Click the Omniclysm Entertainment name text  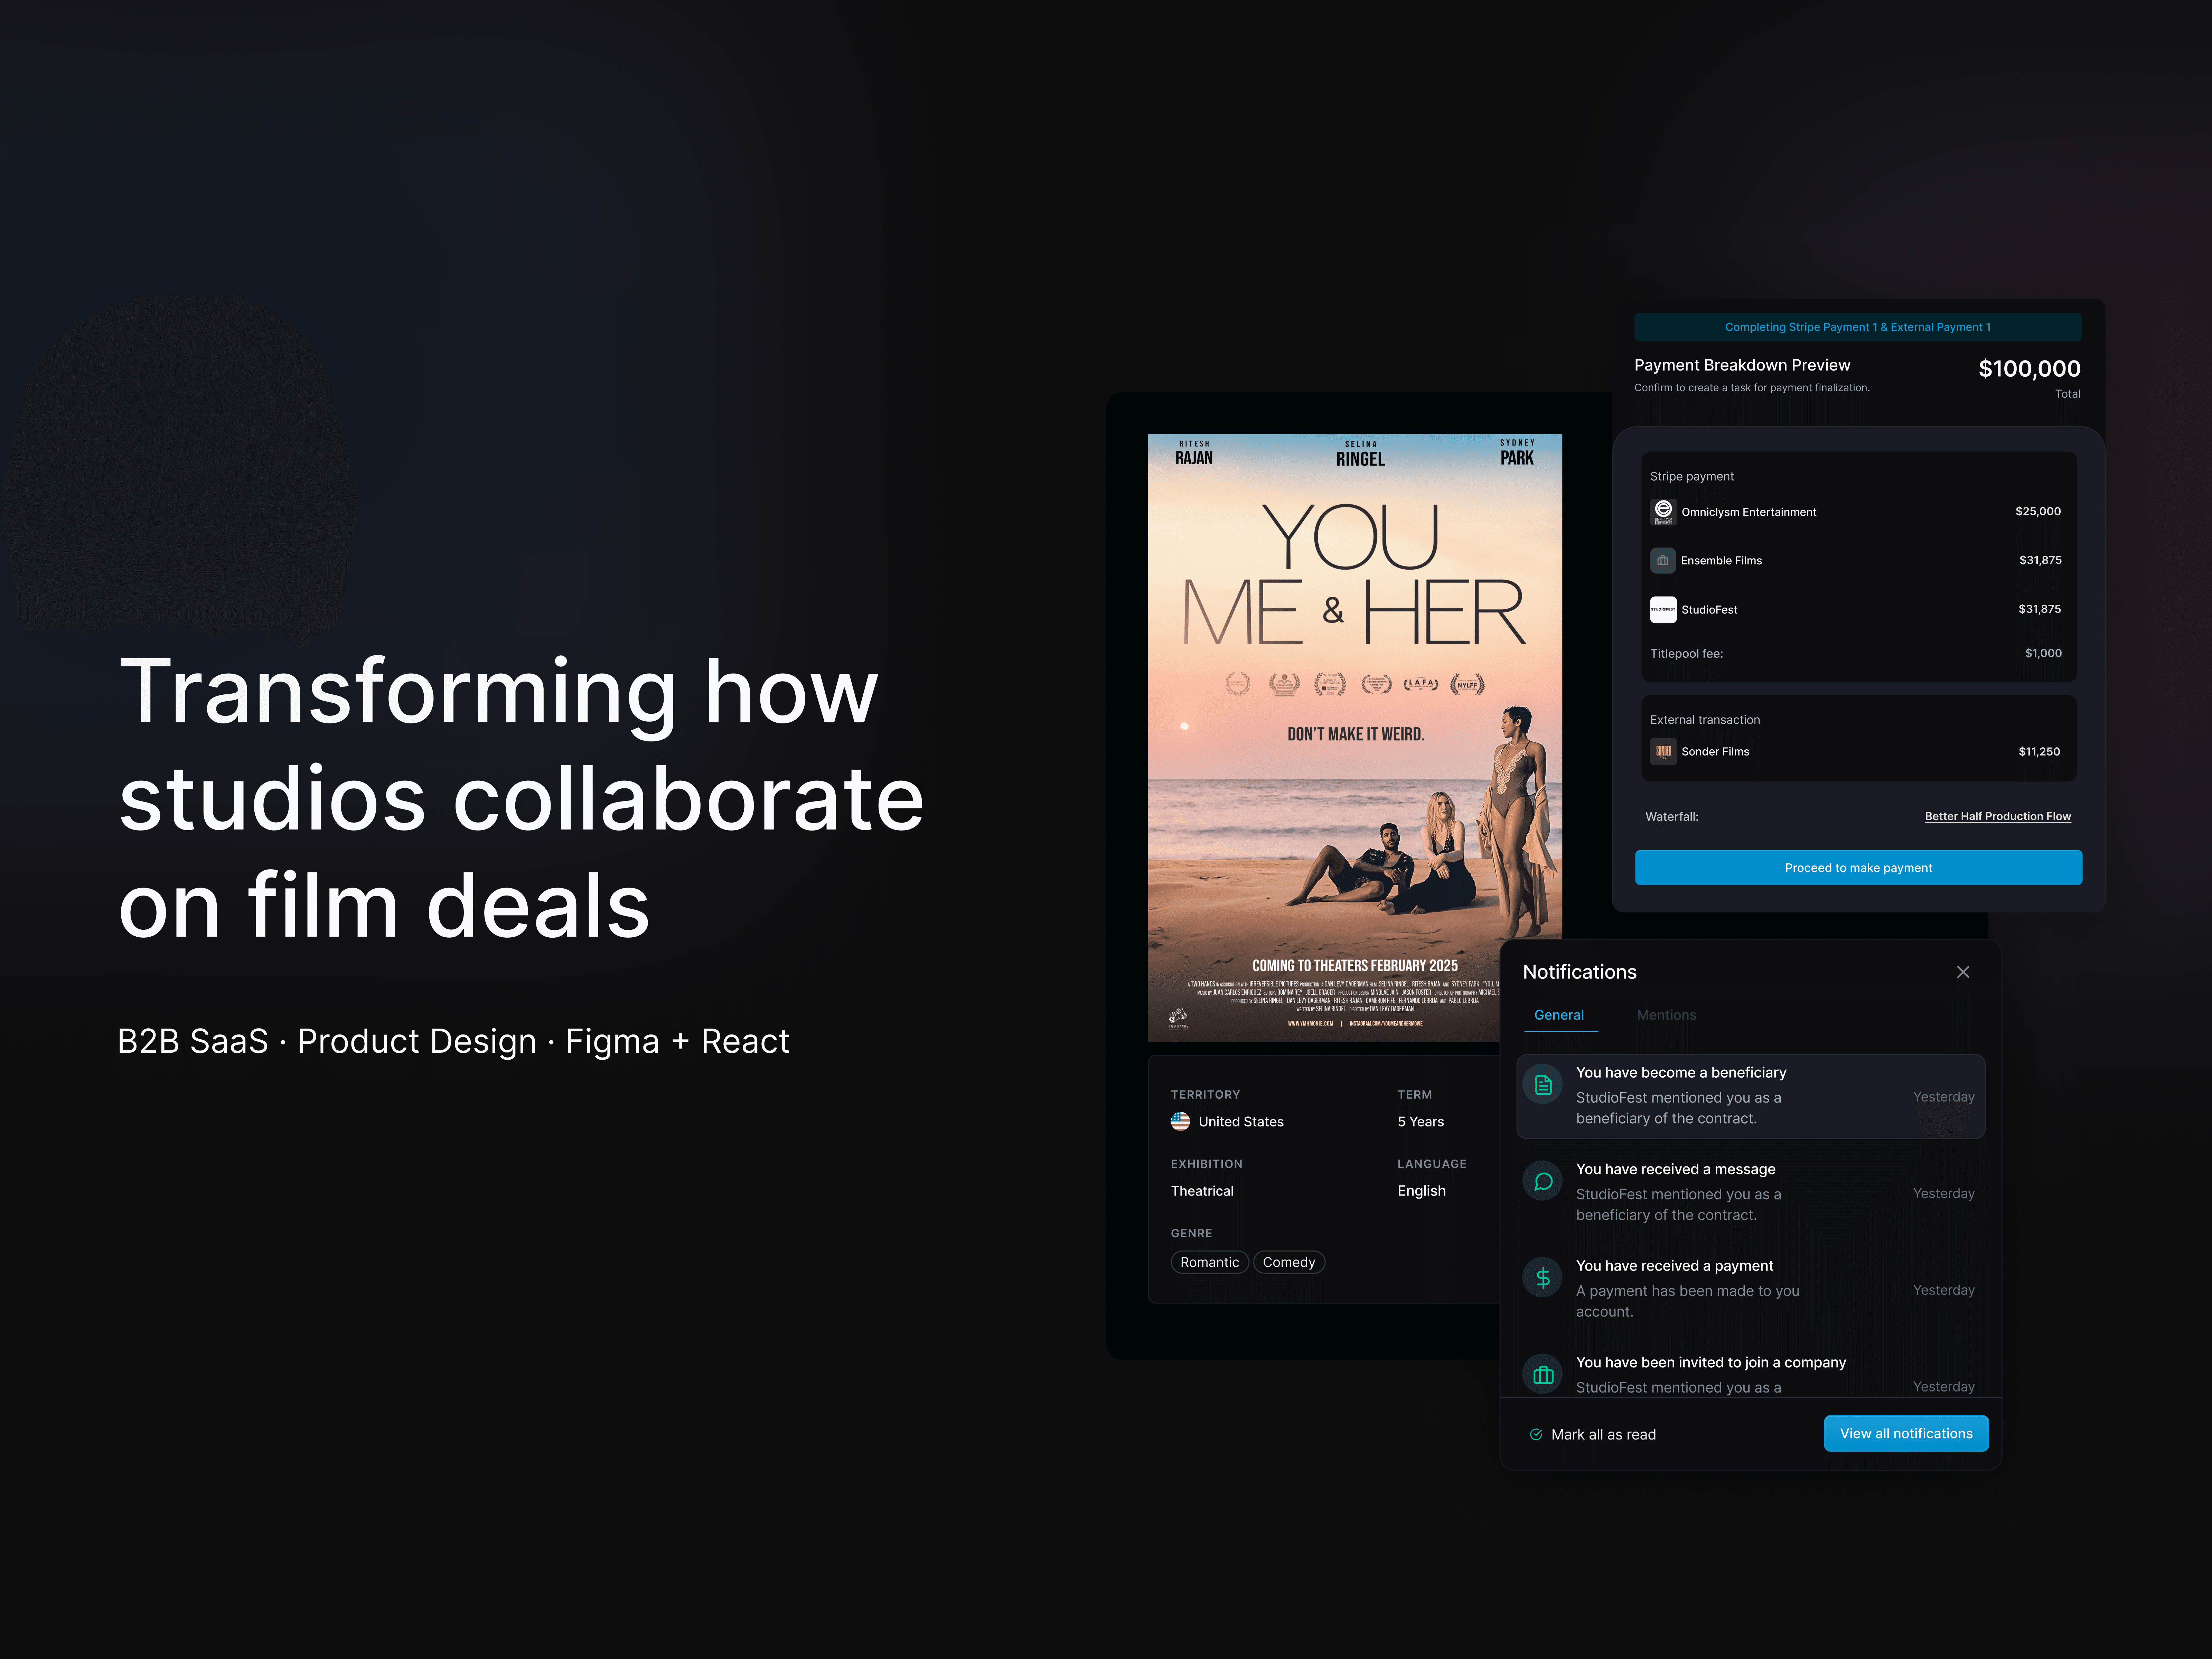(x=1748, y=512)
